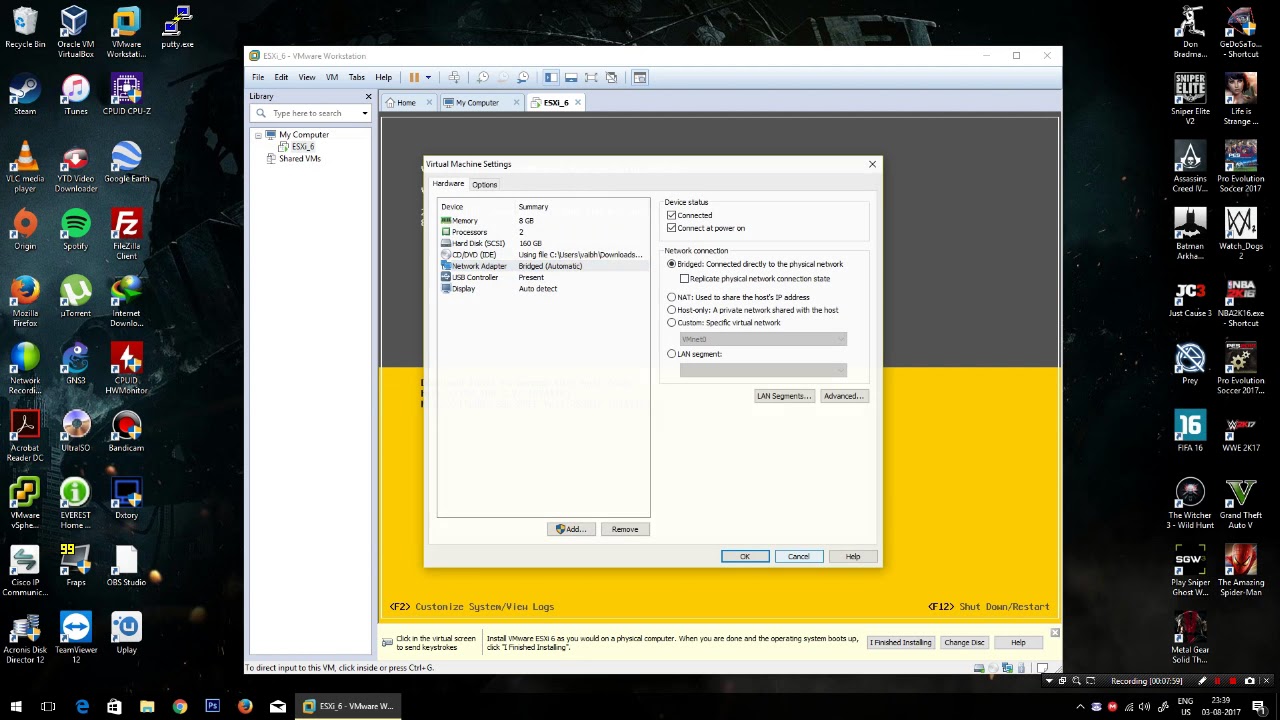Close the install hint bar

1054,633
